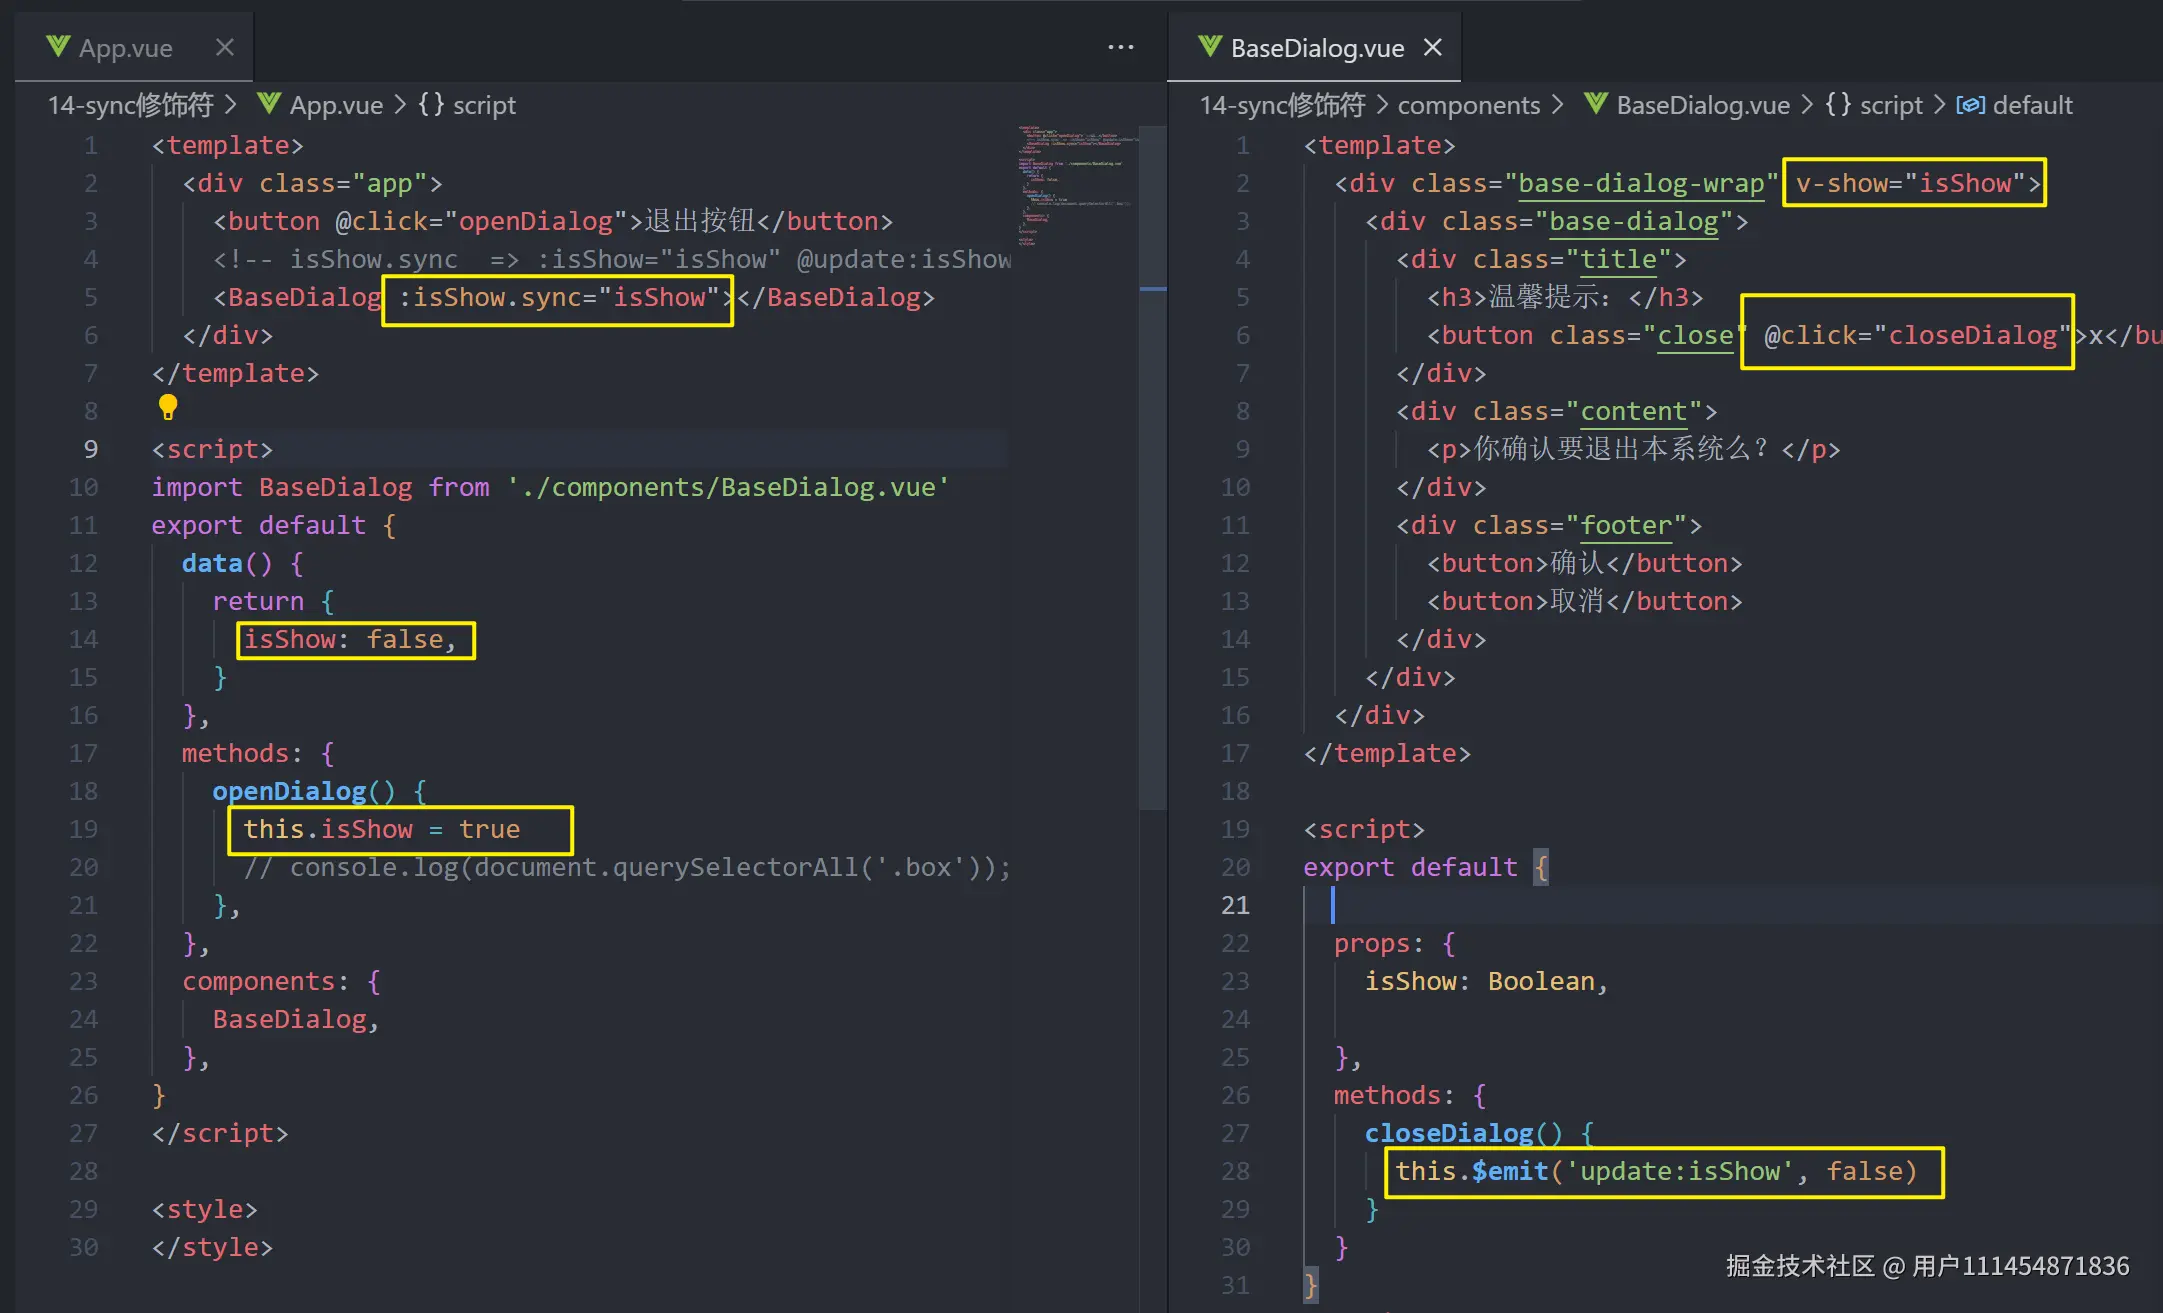The height and width of the screenshot is (1313, 2163).
Task: Click the Vue icon on the App.vue tab
Action: 58,47
